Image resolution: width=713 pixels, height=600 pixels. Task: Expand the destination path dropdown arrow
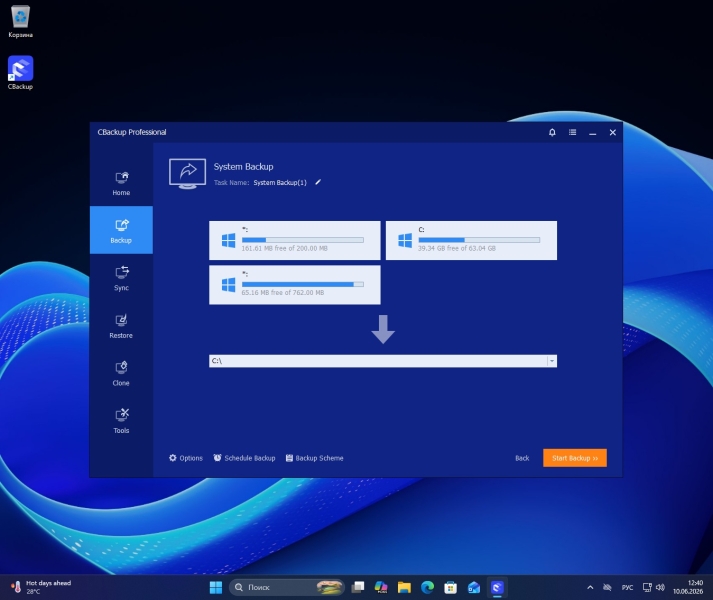click(552, 361)
